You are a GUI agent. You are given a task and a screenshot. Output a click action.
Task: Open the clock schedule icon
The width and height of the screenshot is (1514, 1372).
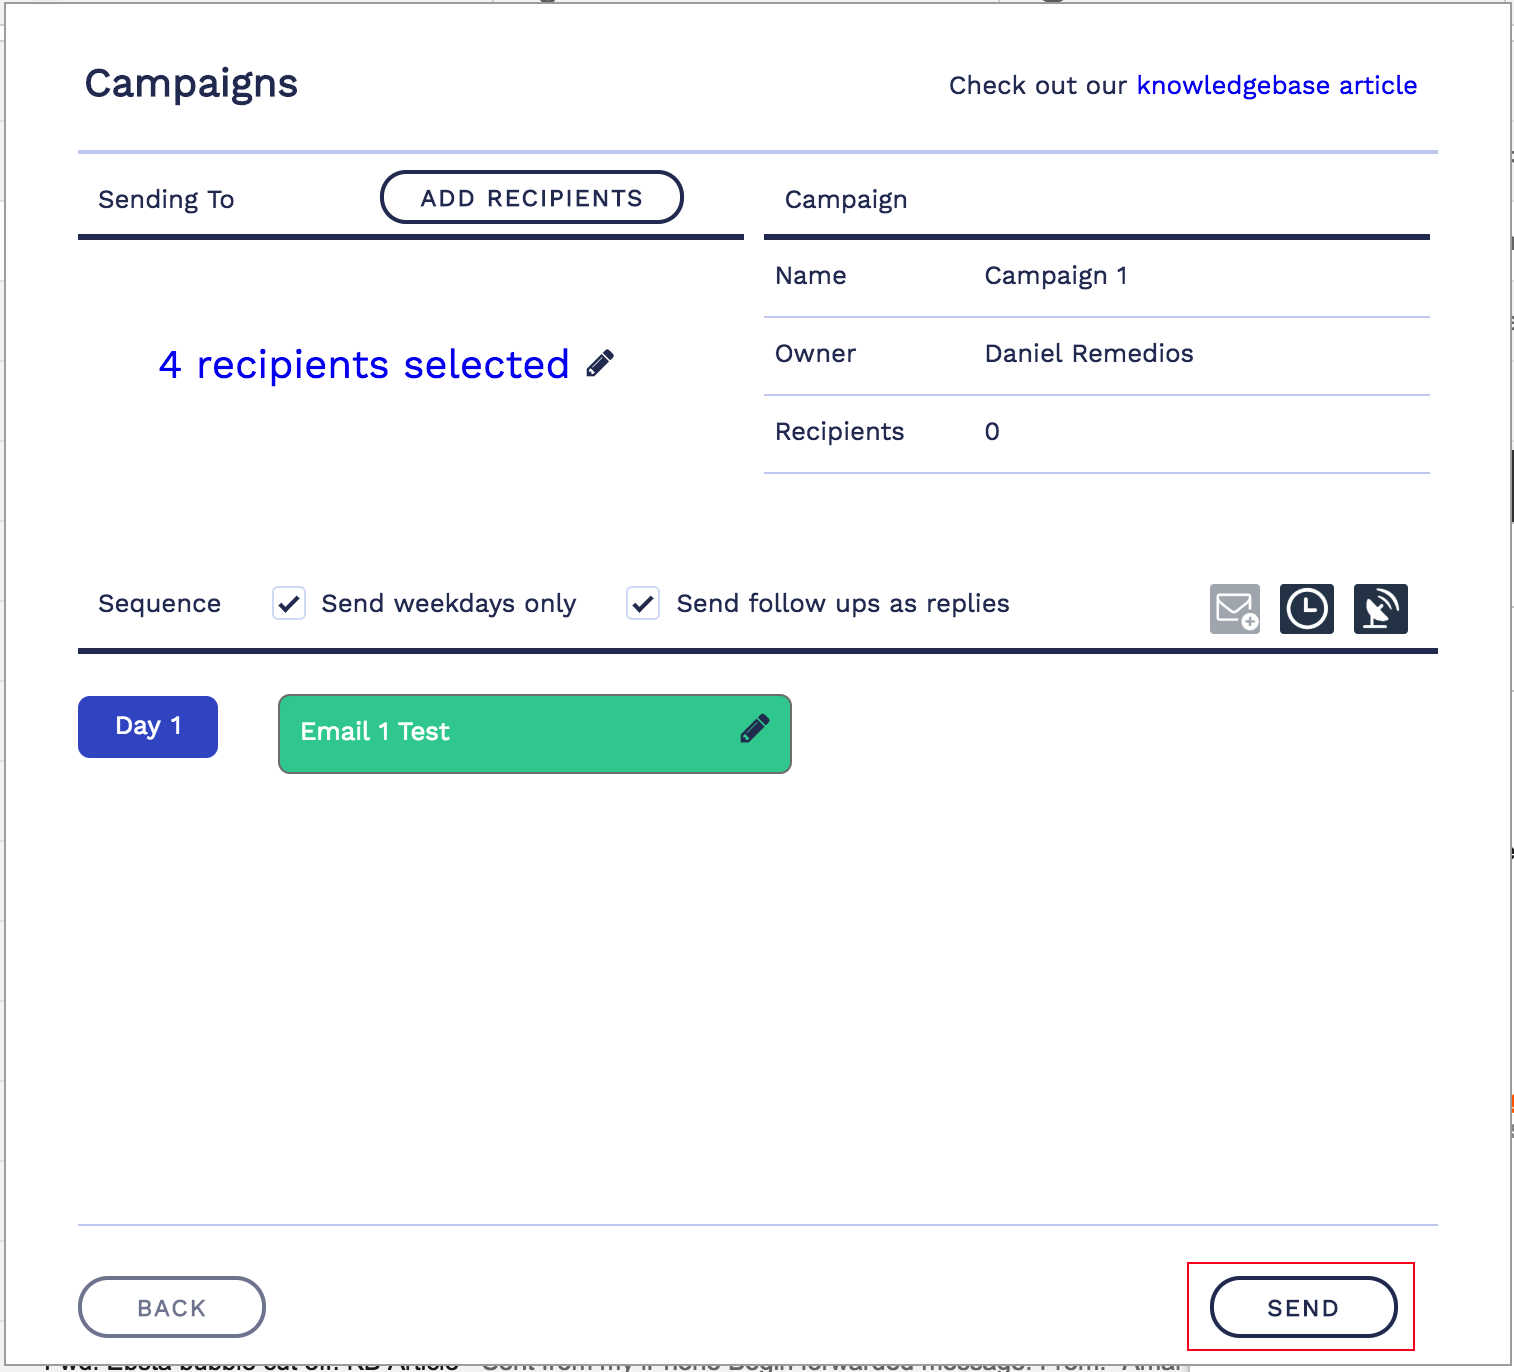pyautogui.click(x=1307, y=609)
